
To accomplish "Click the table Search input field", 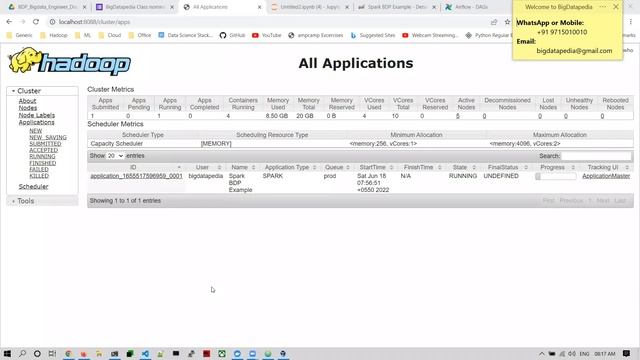I will coord(596,156).
